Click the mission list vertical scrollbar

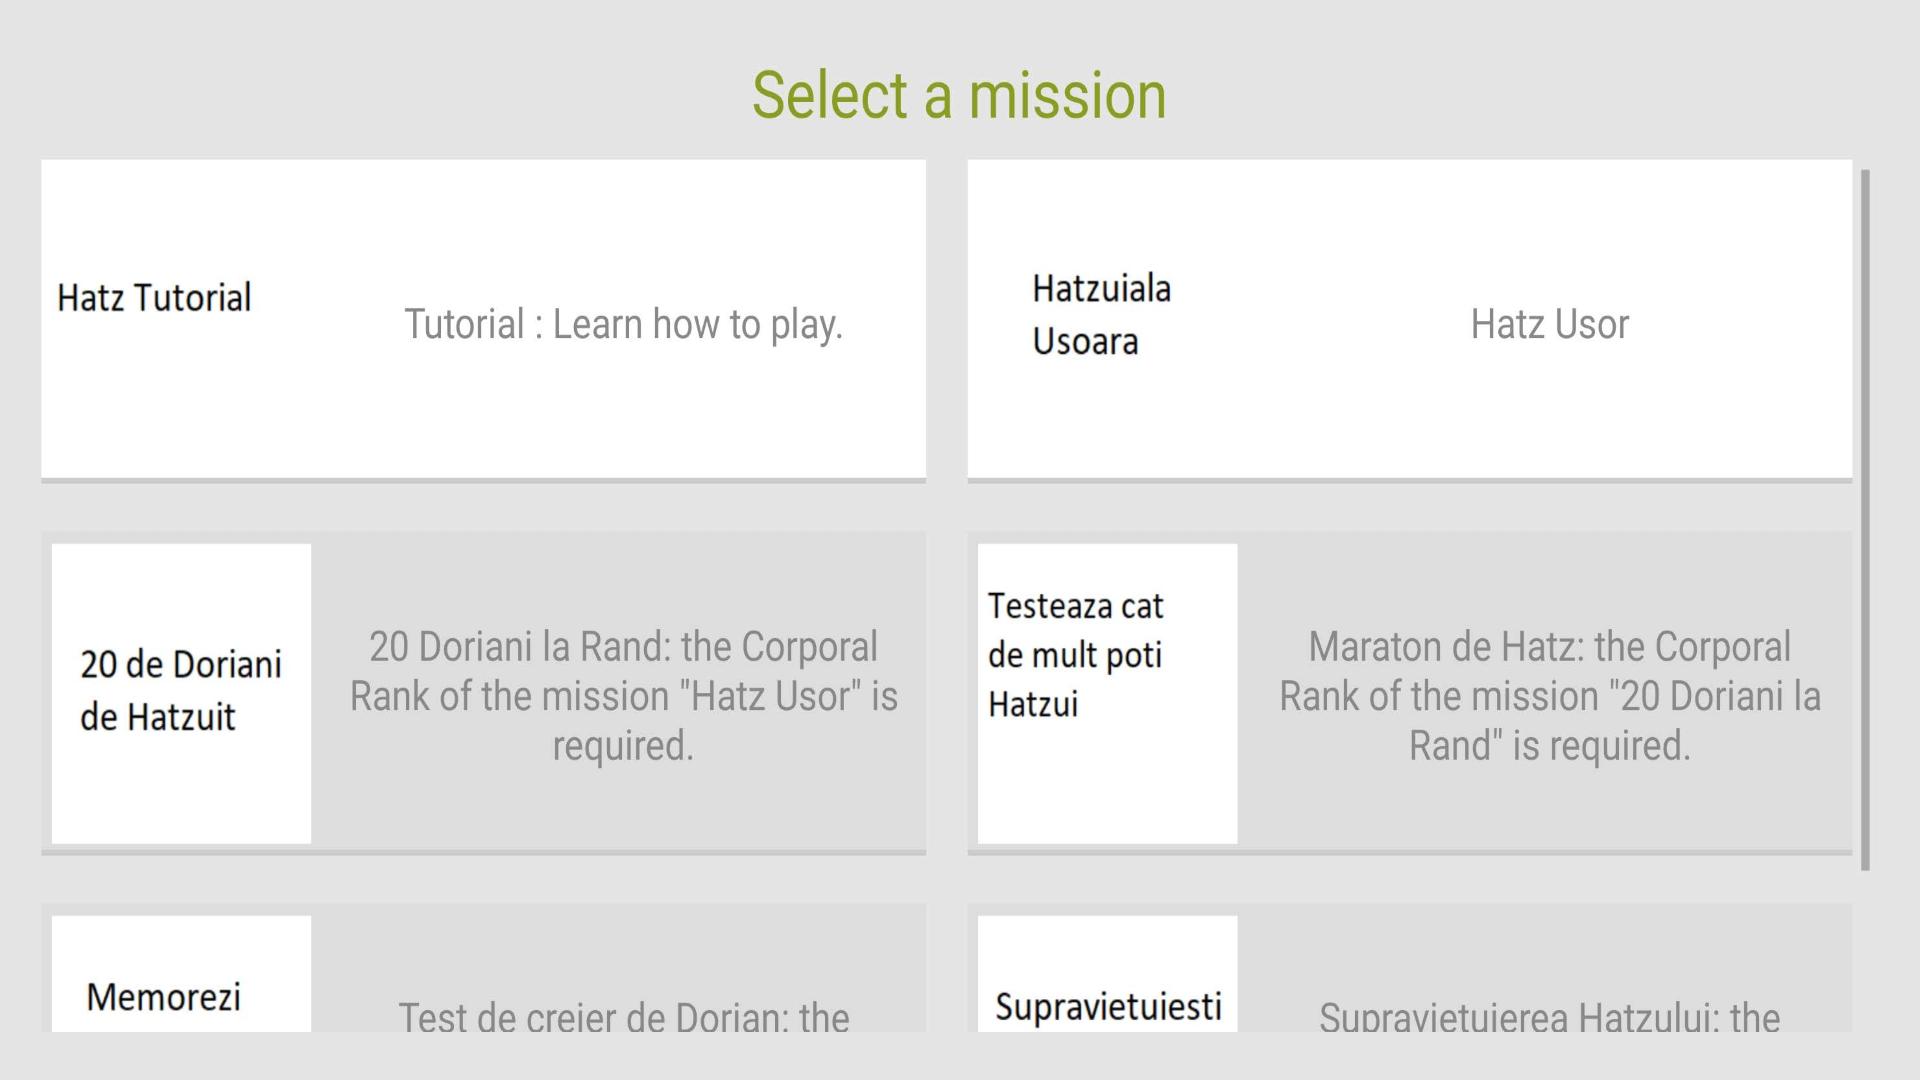point(1865,520)
